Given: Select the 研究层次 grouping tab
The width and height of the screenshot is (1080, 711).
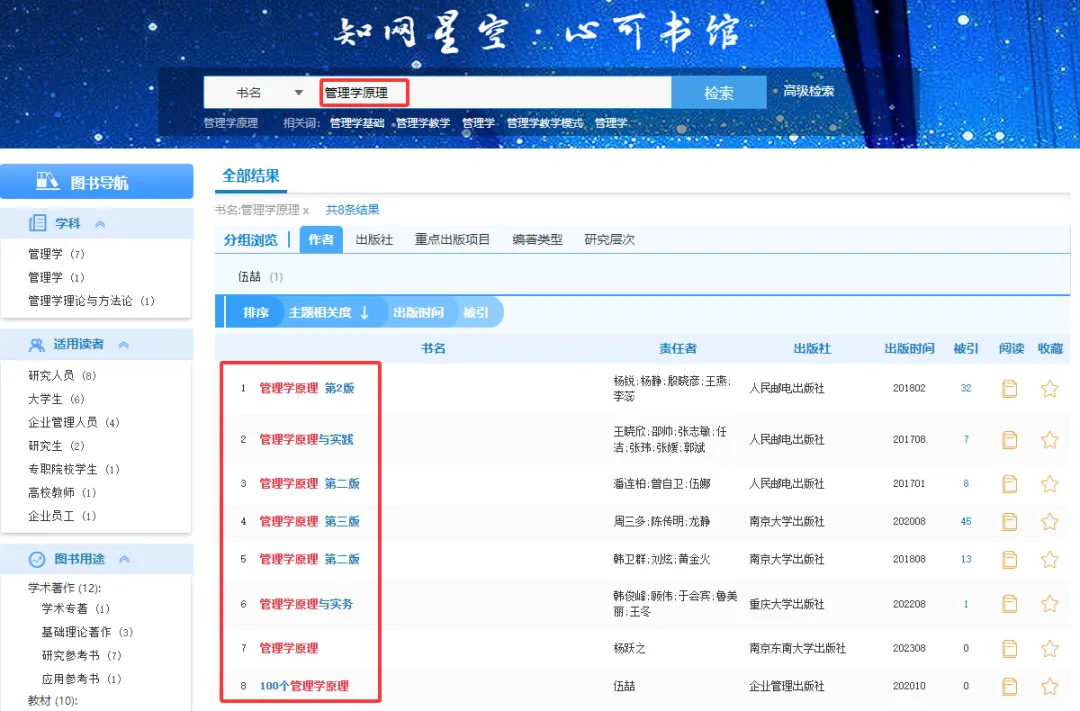Looking at the screenshot, I should [609, 240].
